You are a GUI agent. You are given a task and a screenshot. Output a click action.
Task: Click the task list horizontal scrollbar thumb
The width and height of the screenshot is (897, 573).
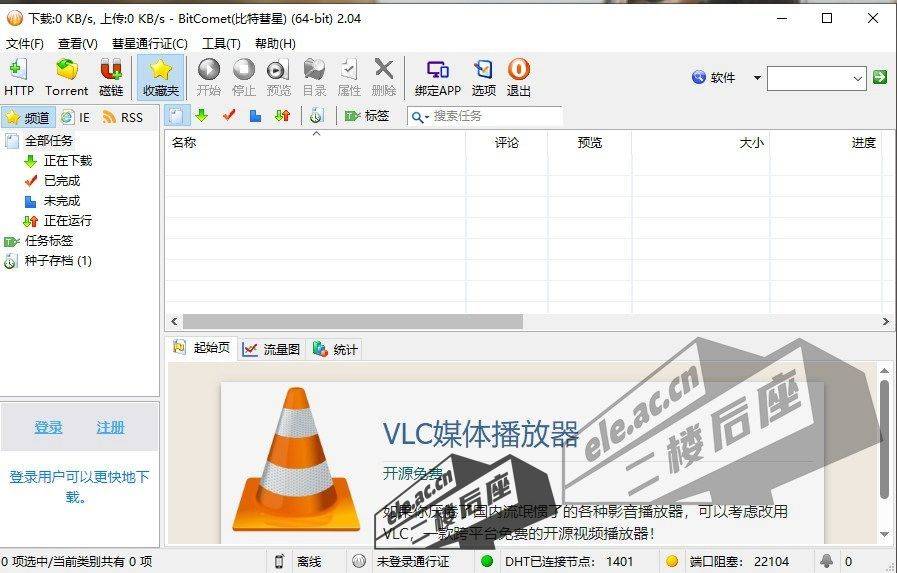click(x=352, y=321)
